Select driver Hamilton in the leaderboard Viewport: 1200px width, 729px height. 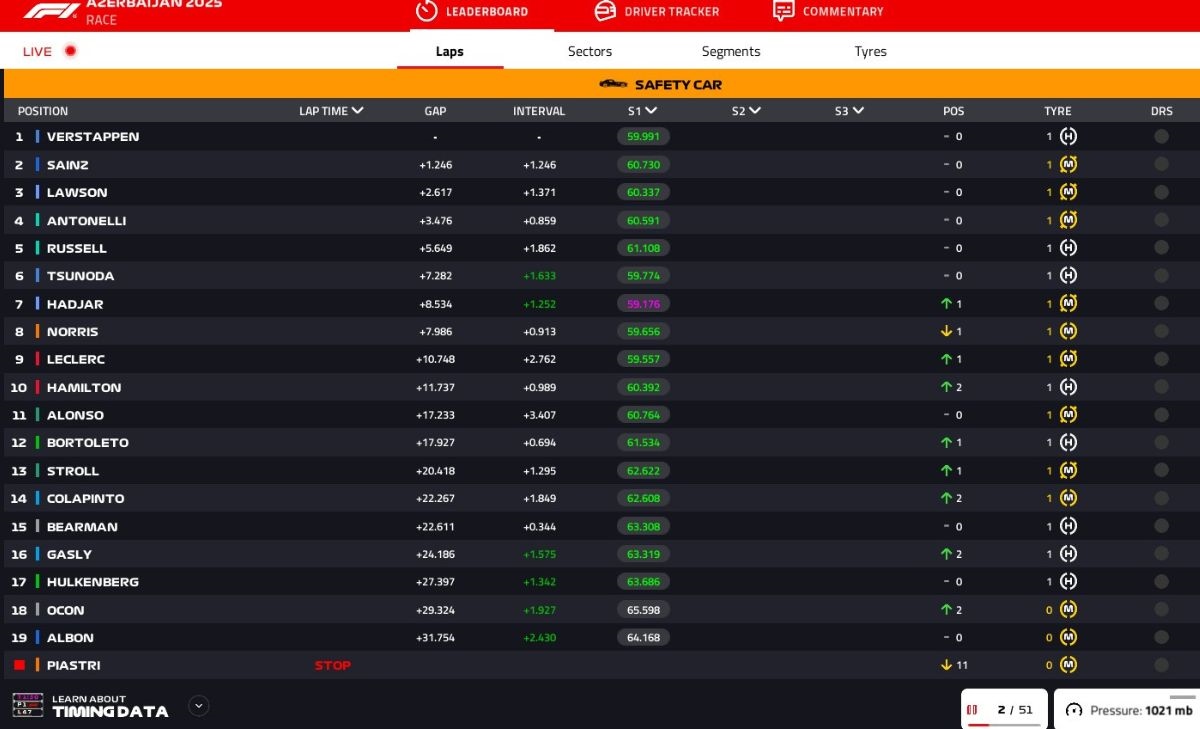84,387
